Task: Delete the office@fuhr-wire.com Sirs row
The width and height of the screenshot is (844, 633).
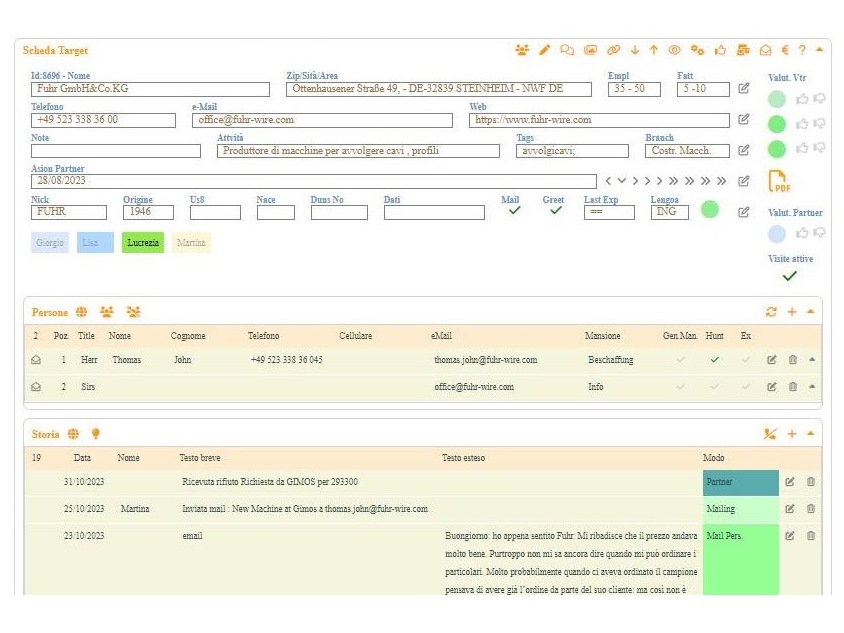Action: [792, 386]
